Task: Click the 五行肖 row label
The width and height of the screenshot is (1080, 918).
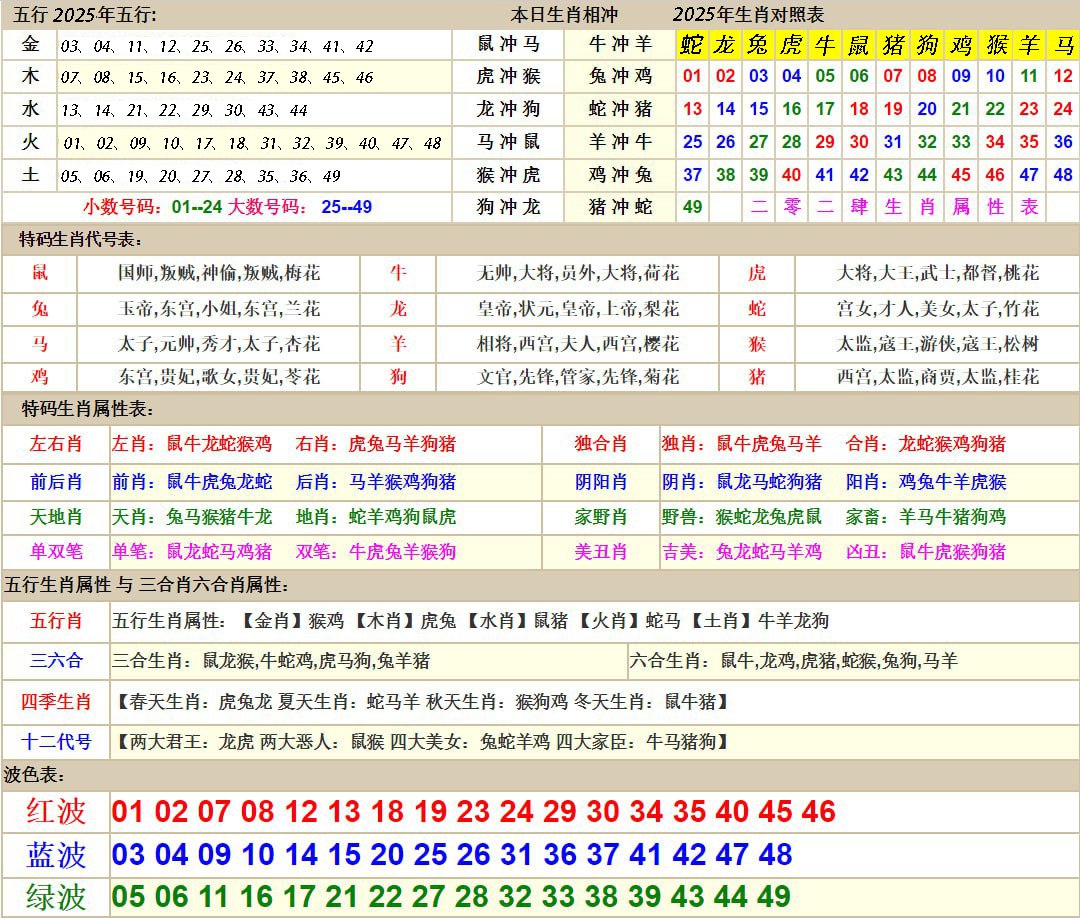Action: 56,621
